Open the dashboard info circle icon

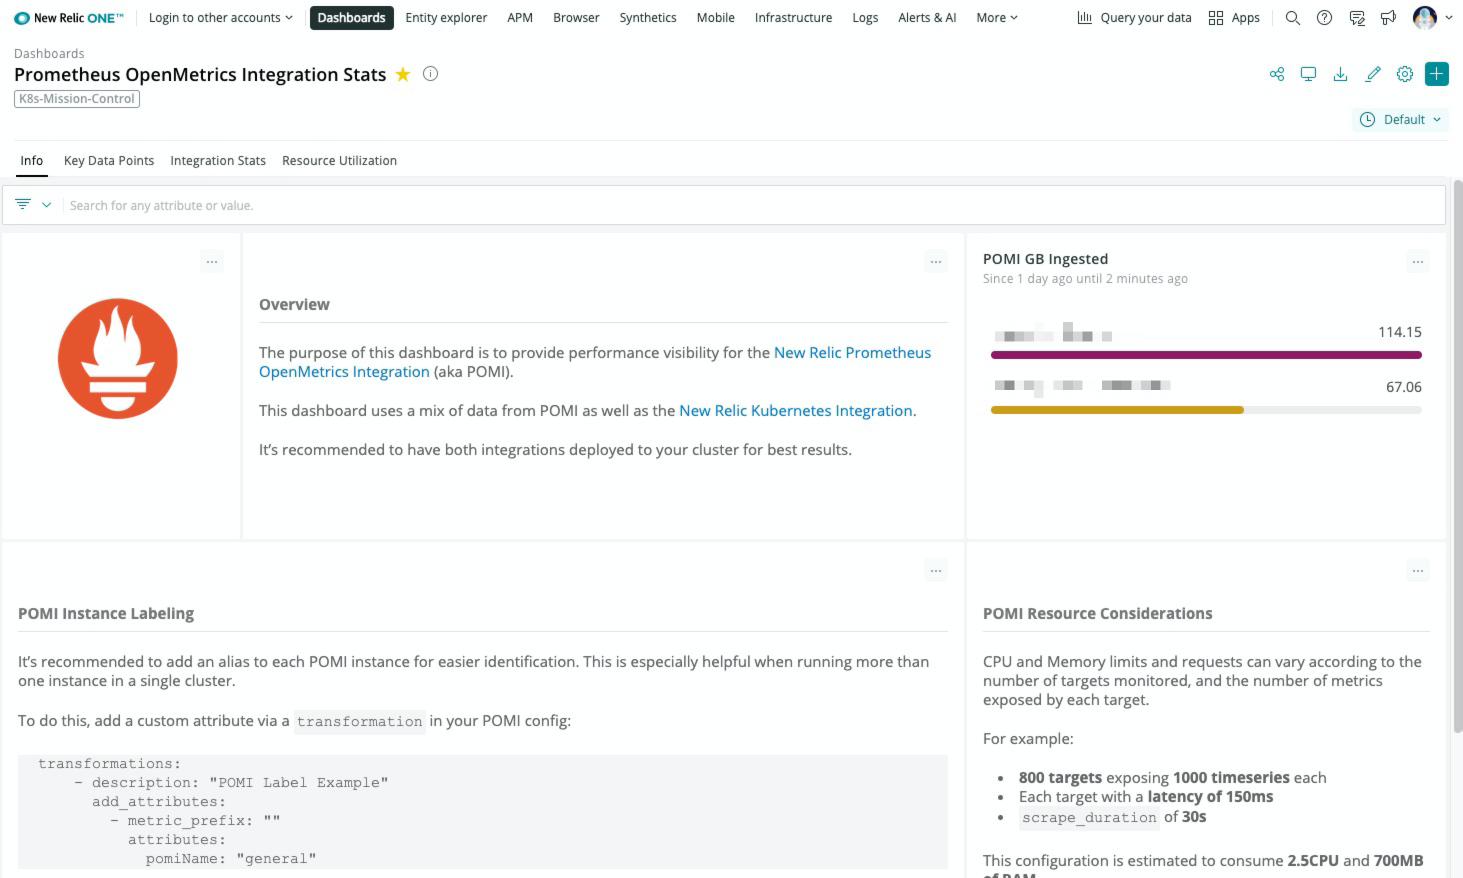431,73
